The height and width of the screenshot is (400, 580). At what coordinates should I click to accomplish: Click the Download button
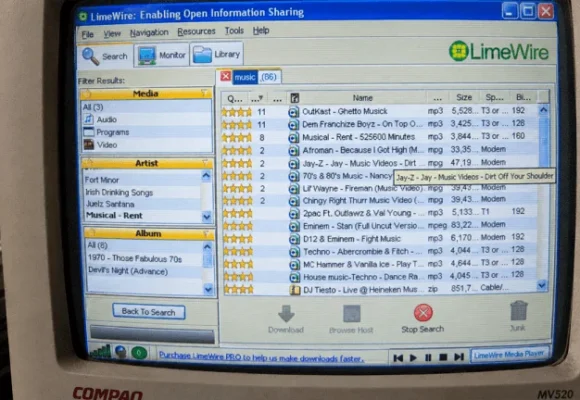(x=286, y=320)
